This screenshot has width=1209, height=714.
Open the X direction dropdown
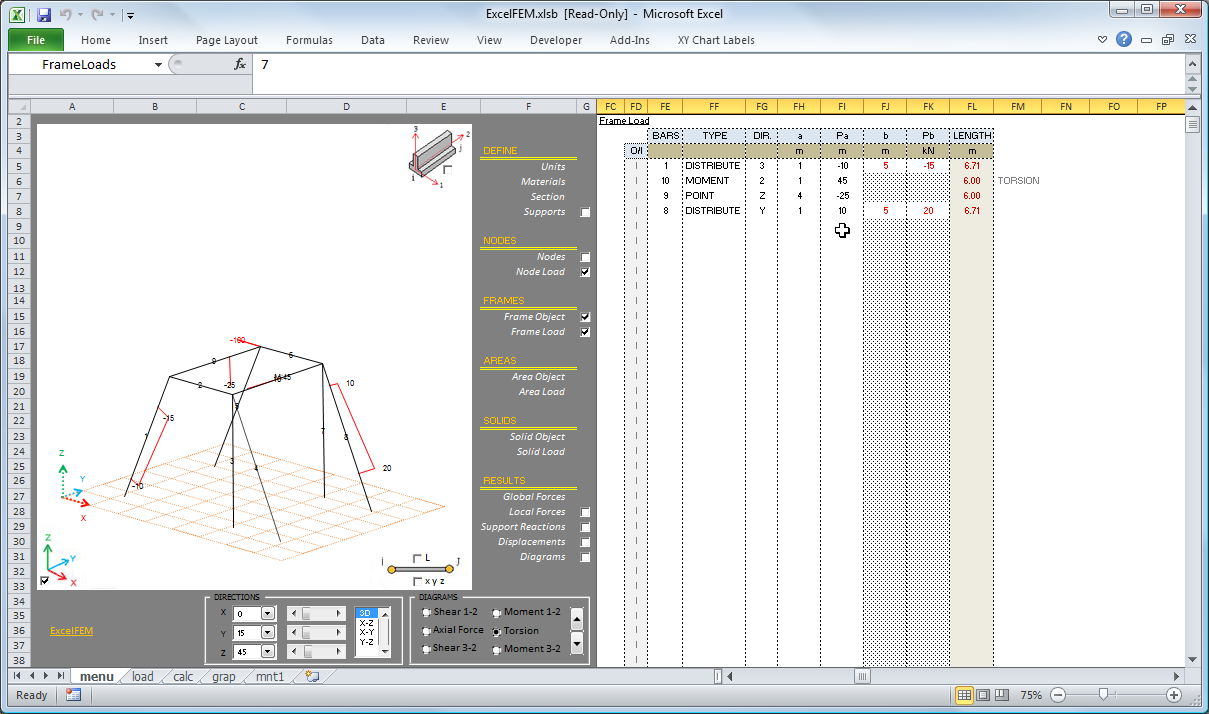coord(268,613)
